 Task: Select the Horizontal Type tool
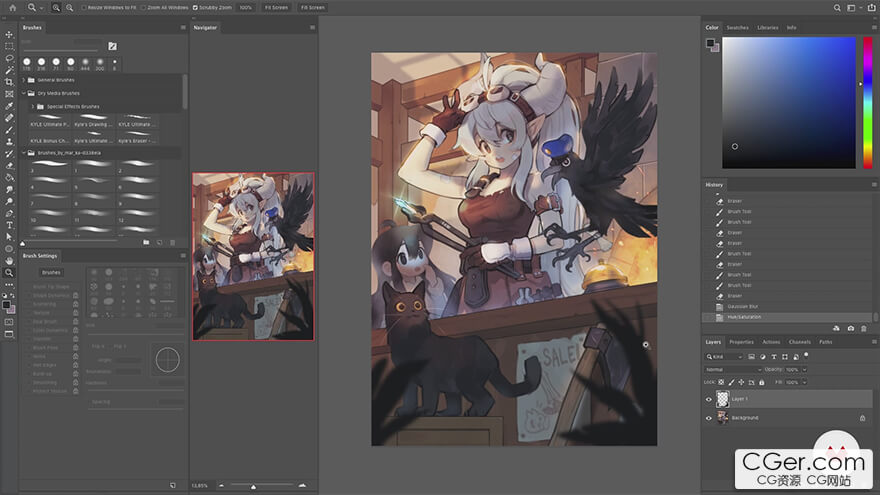pyautogui.click(x=9, y=225)
